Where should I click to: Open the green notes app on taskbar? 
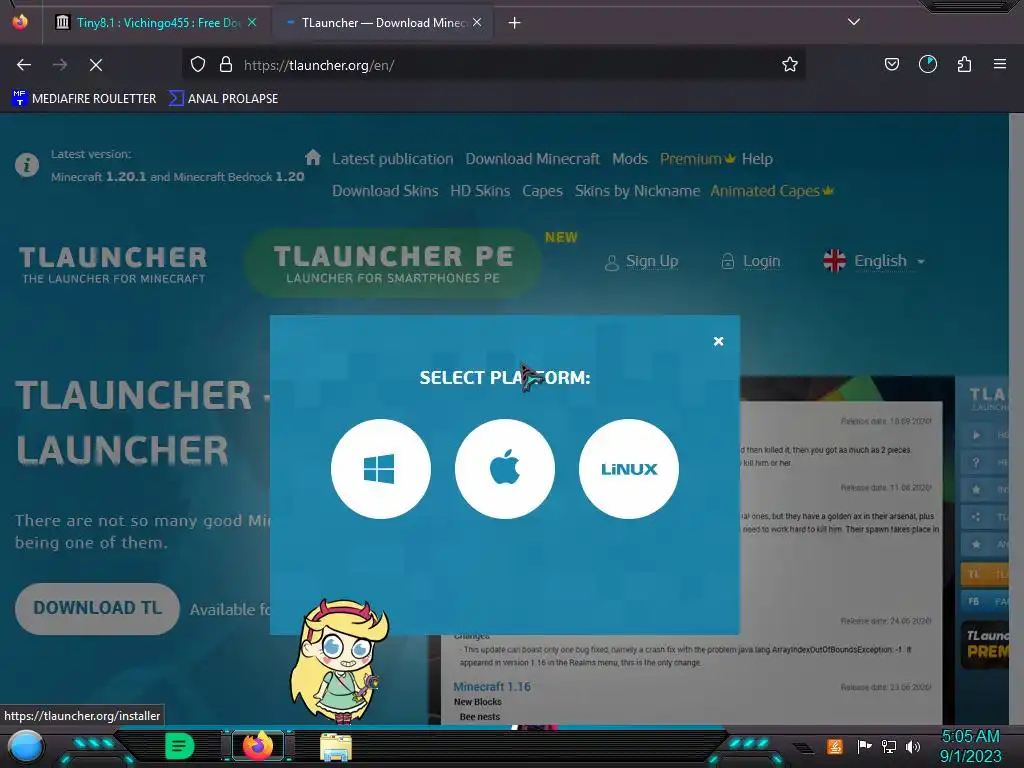(179, 746)
